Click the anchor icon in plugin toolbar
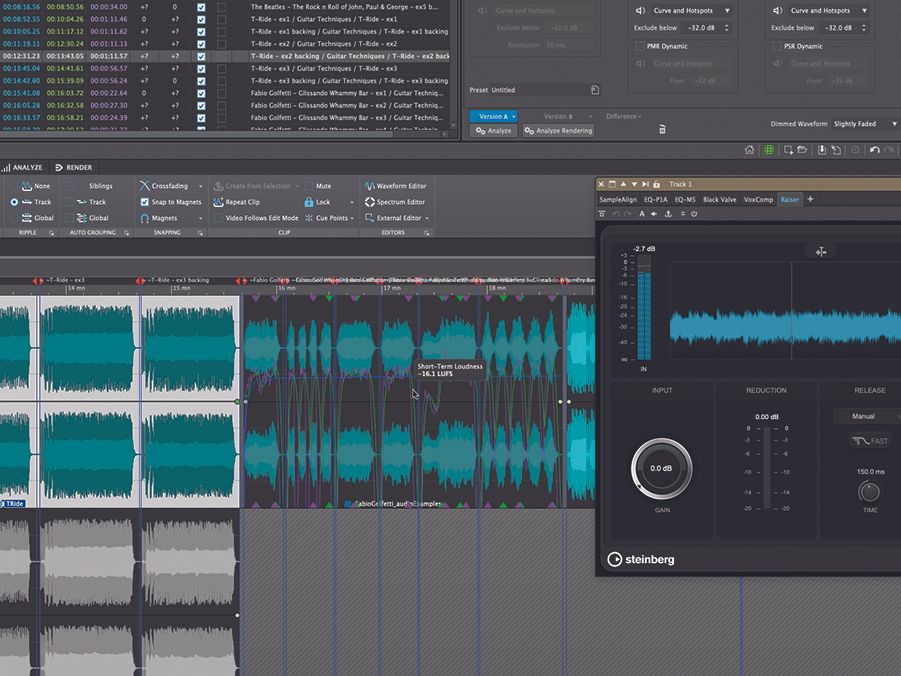This screenshot has width=901, height=676. click(668, 214)
